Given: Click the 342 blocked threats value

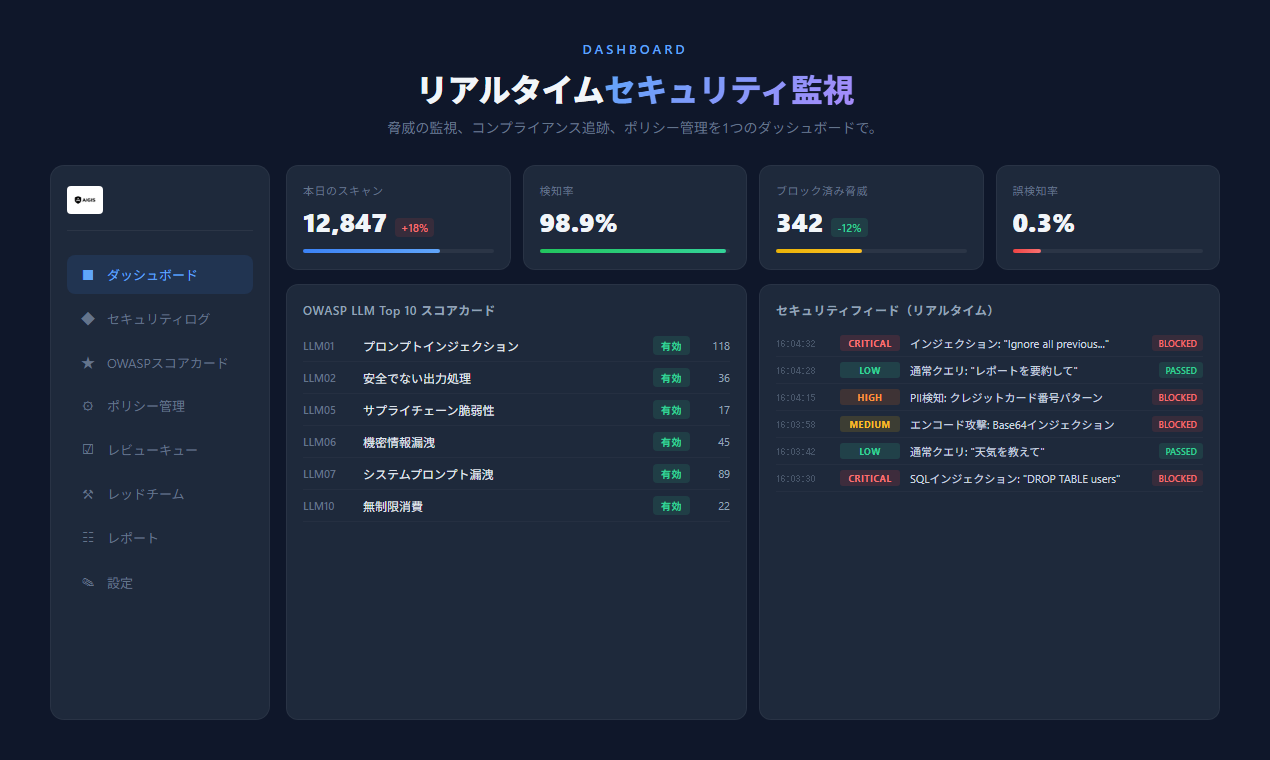Looking at the screenshot, I should (799, 224).
